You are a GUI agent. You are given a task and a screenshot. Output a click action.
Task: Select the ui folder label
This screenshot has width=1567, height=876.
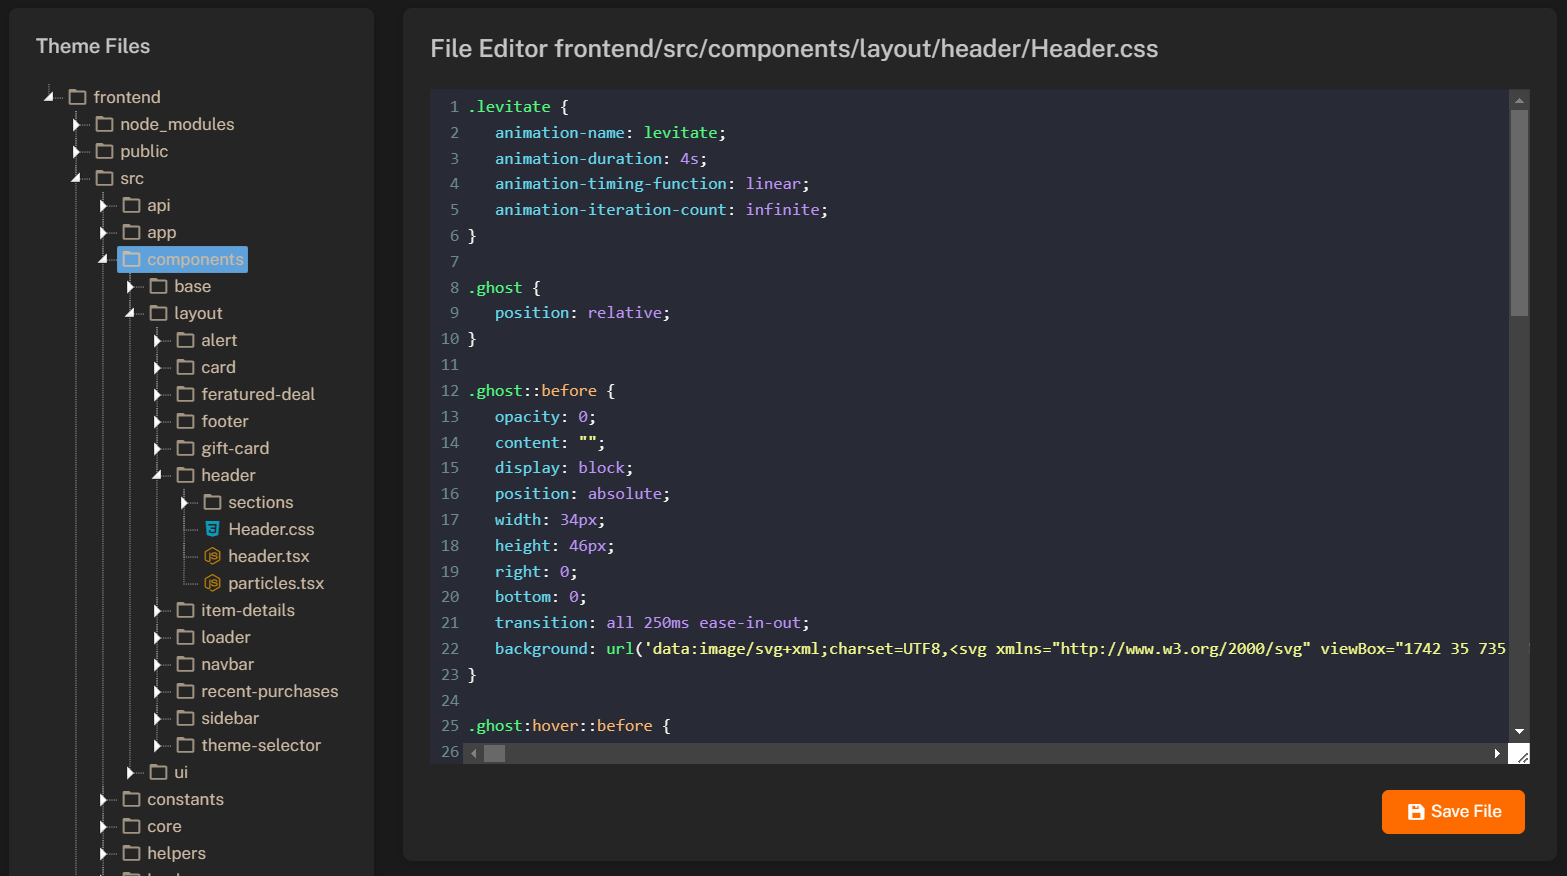[181, 772]
